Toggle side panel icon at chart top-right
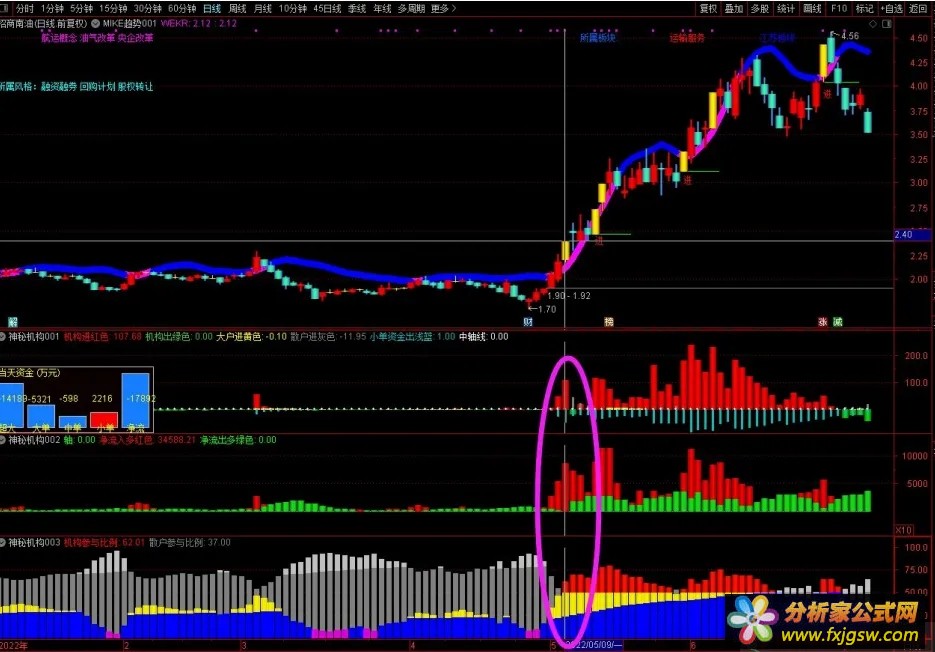The image size is (935, 652). [x=887, y=24]
